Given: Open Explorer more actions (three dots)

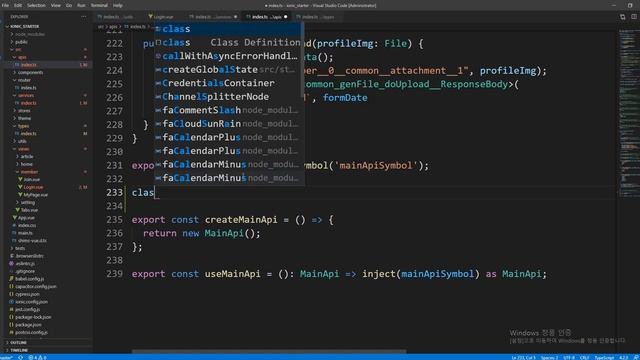Looking at the screenshot, I should [84, 17].
